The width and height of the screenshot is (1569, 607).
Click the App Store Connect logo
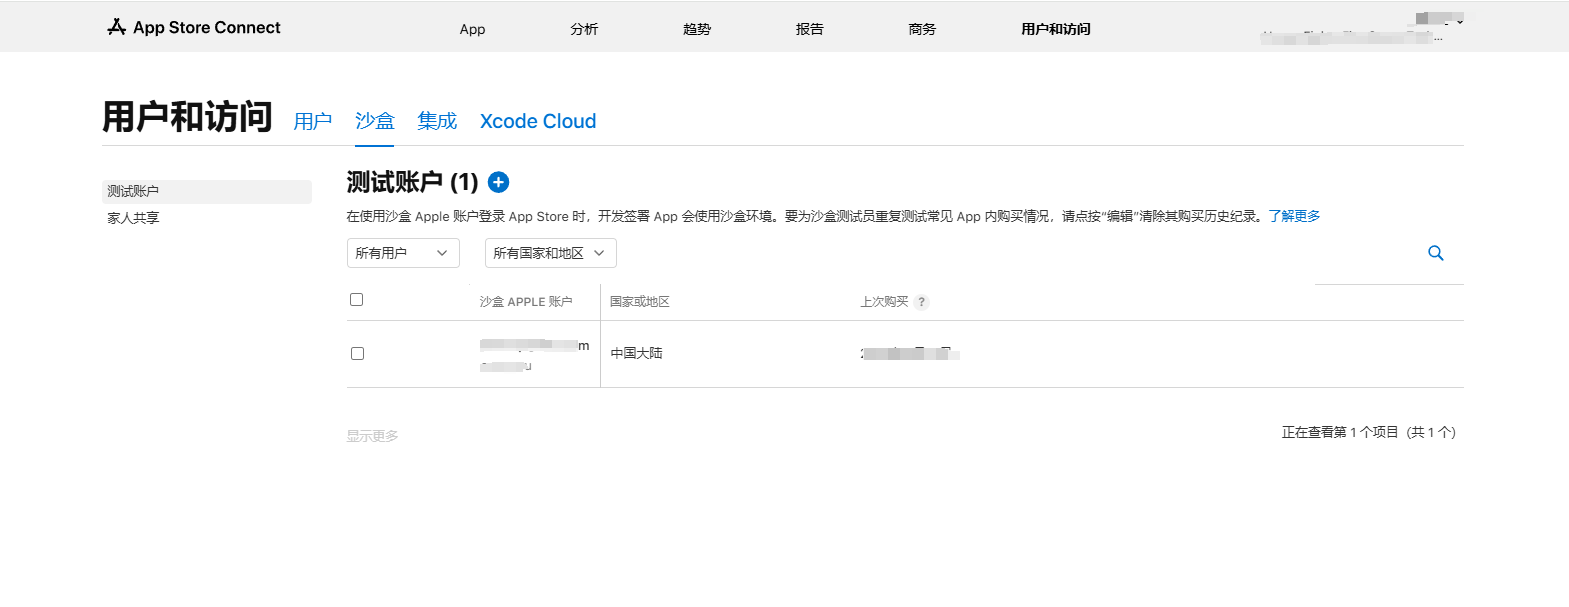tap(194, 27)
